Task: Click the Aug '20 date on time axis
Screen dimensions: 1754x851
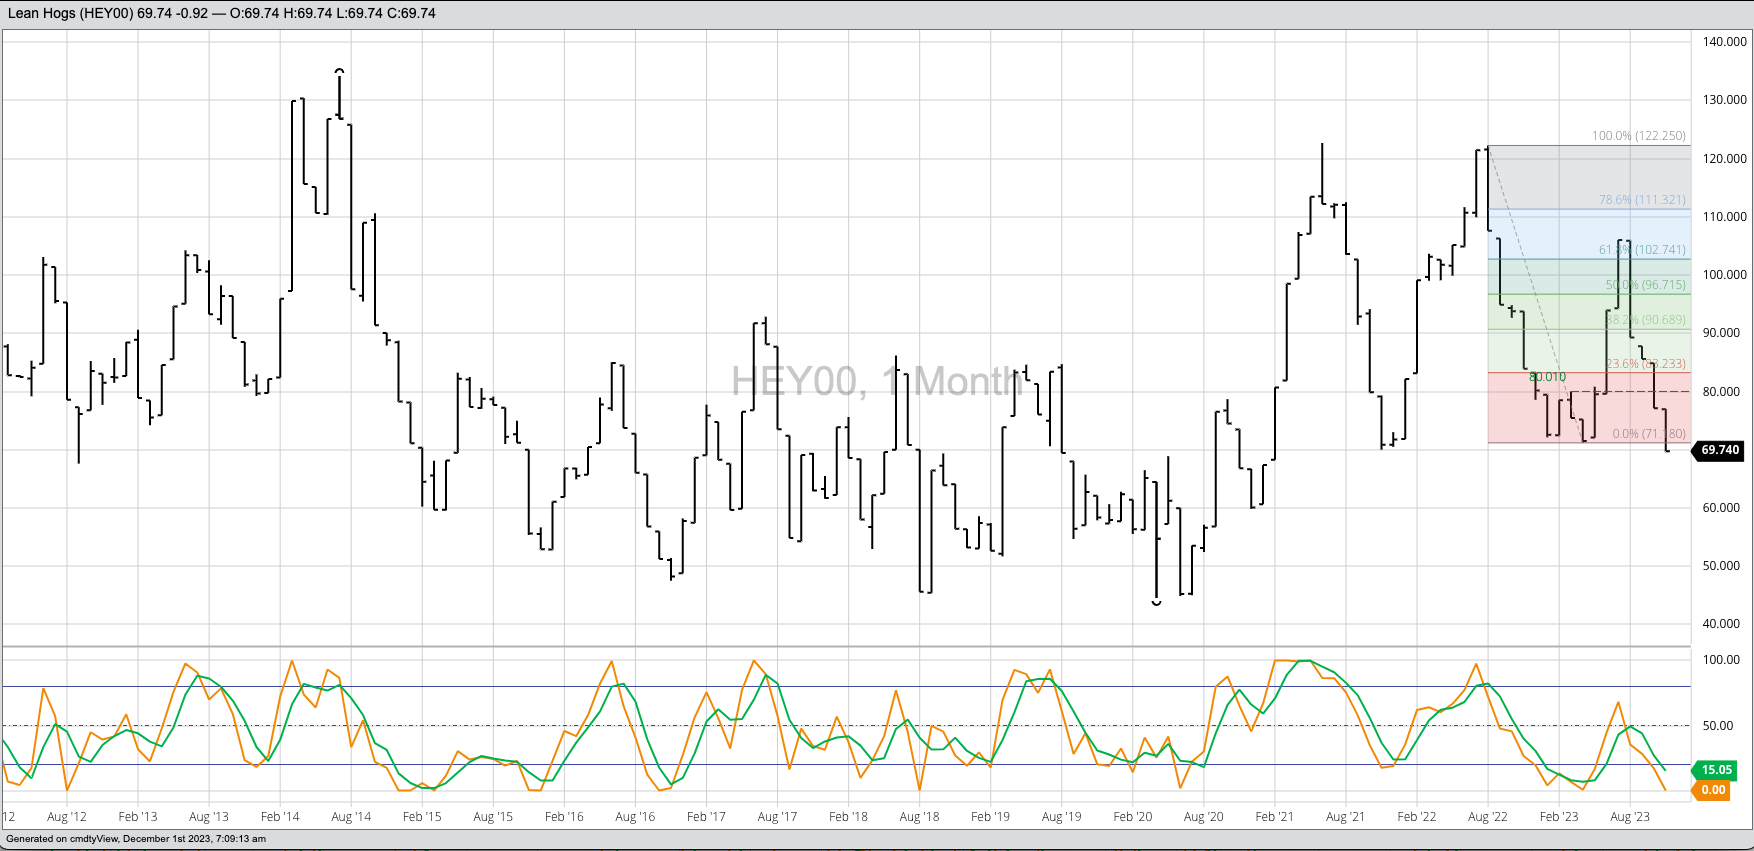Action: [1203, 817]
